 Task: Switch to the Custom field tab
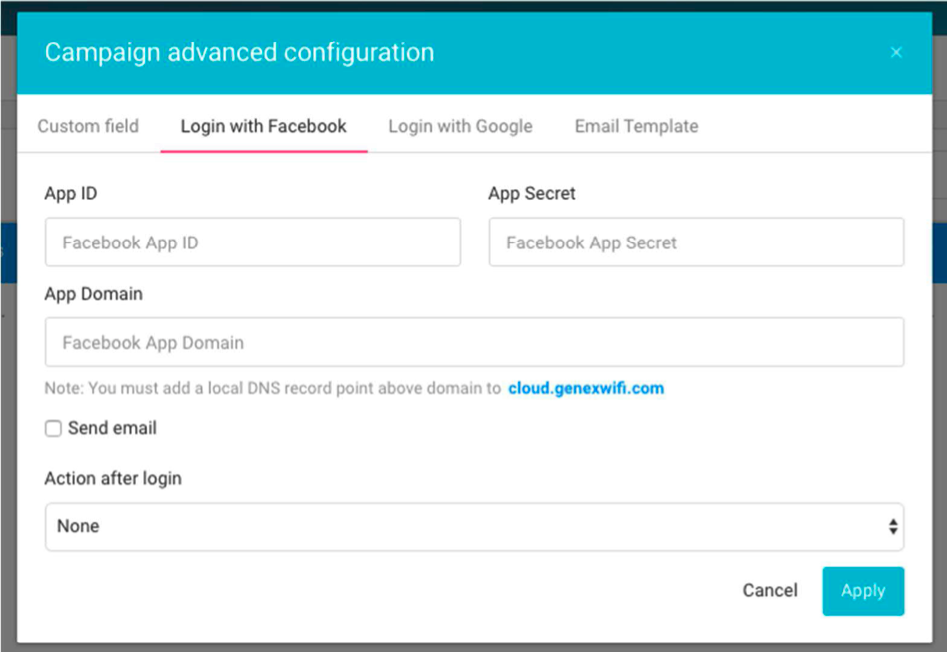(88, 126)
